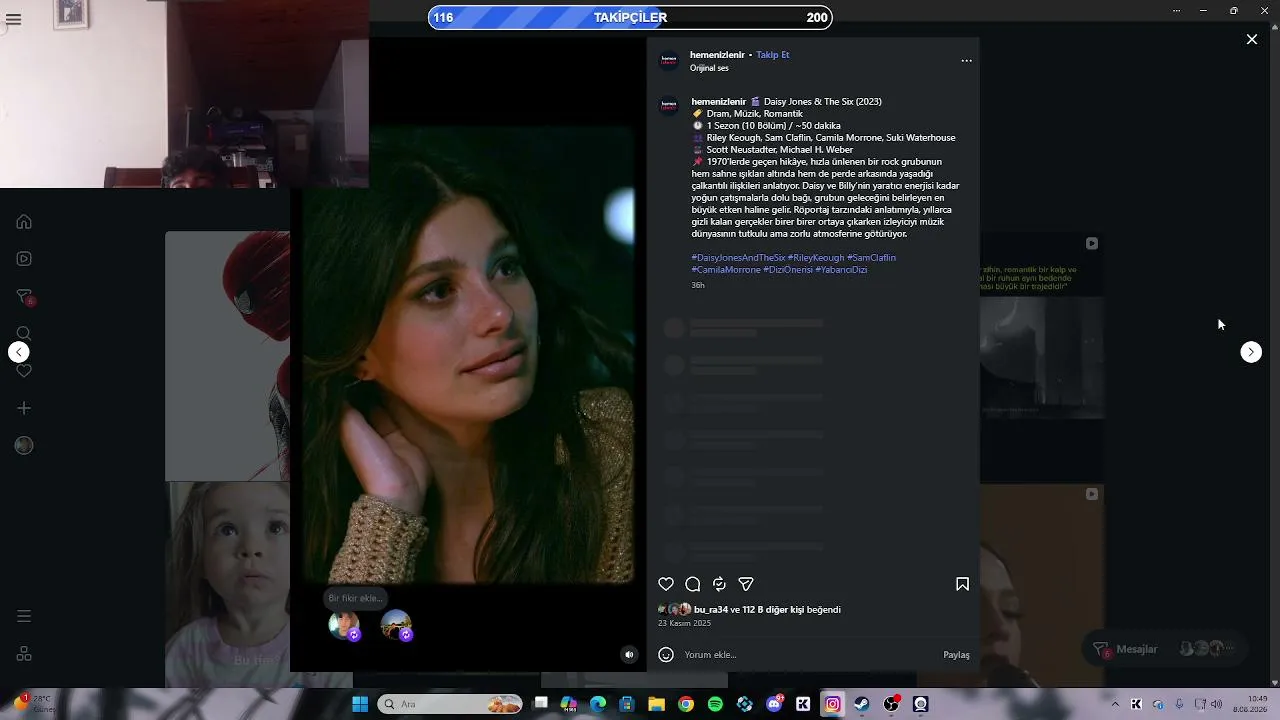
Task: Open your profile avatar in the sidebar
Action: 24,446
